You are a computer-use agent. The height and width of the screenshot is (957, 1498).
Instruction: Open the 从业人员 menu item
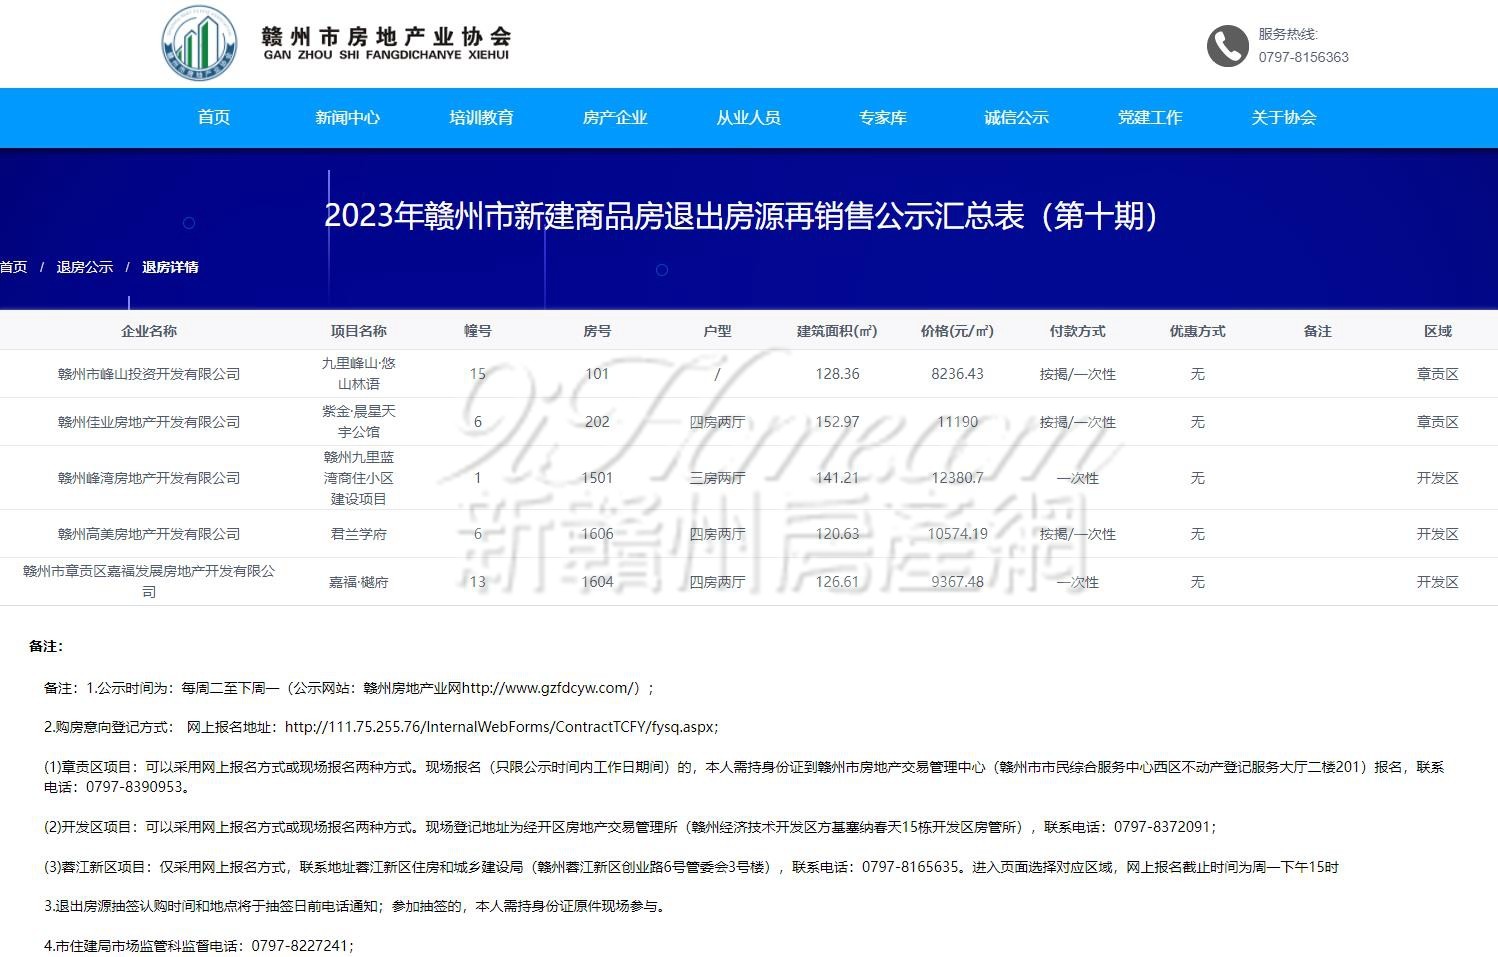click(x=748, y=118)
